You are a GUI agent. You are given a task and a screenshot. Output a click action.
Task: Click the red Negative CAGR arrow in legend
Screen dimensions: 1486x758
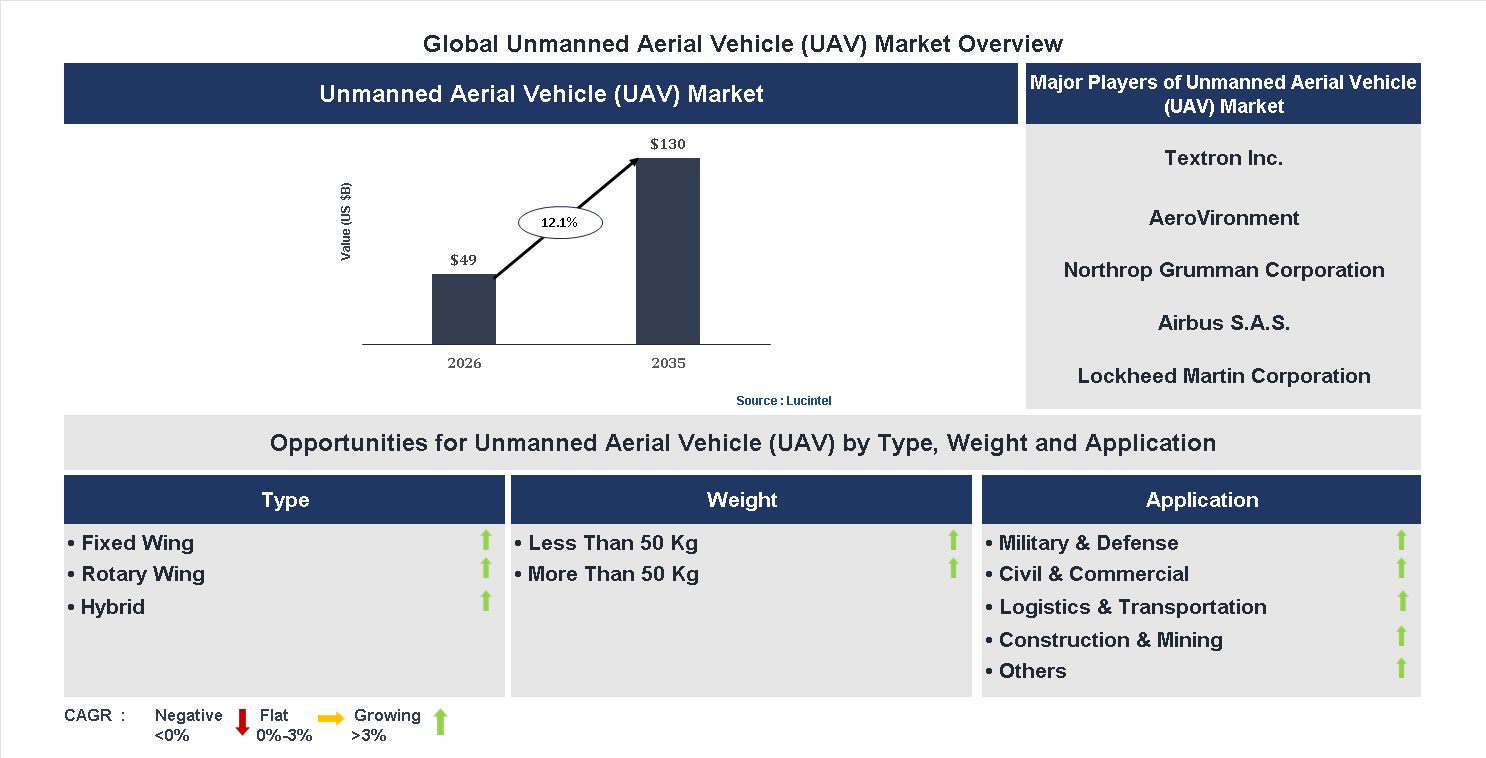point(241,722)
